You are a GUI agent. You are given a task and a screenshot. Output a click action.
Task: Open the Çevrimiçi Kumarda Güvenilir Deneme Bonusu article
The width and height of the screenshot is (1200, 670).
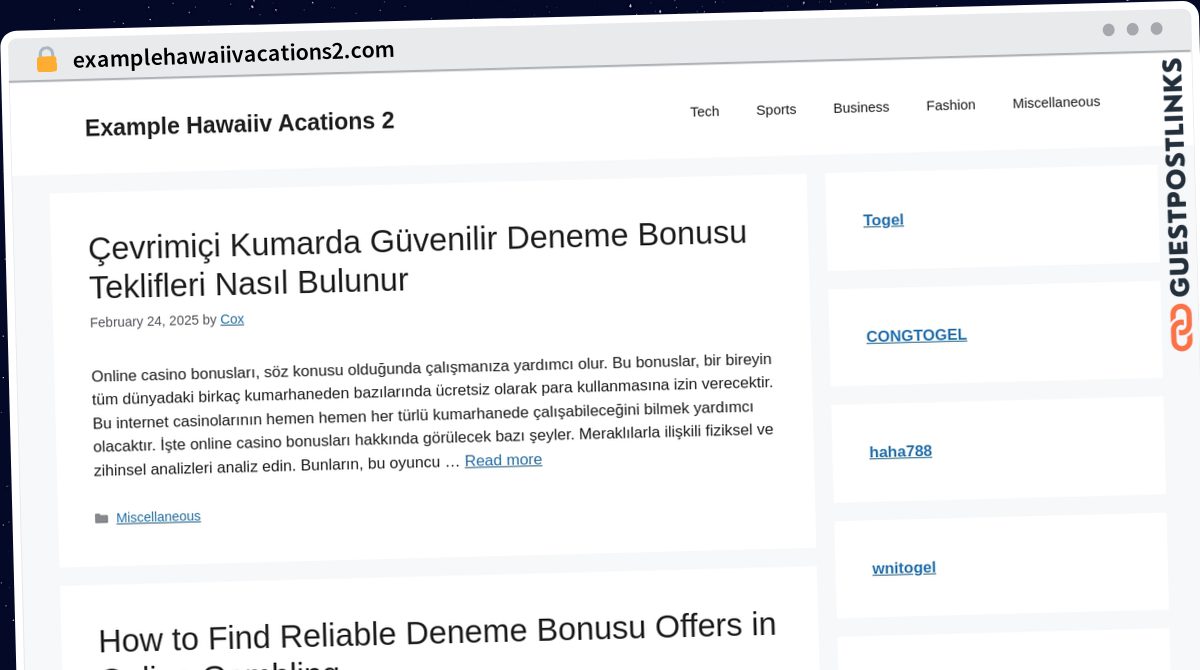(x=418, y=259)
